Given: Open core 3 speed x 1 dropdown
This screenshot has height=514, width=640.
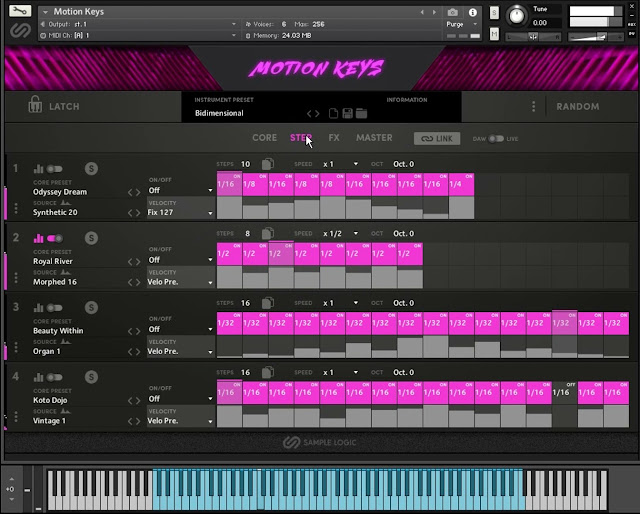Looking at the screenshot, I should click(x=340, y=303).
